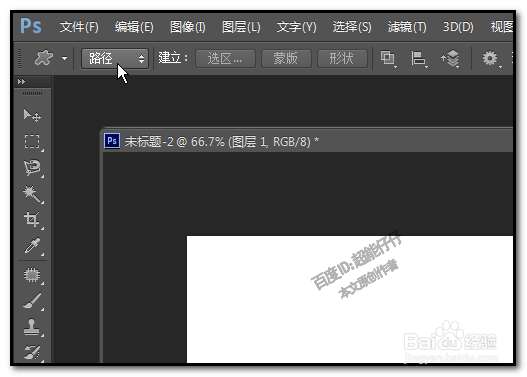The image size is (527, 377).
Task: Select the History Brush tool
Action: tap(32, 352)
